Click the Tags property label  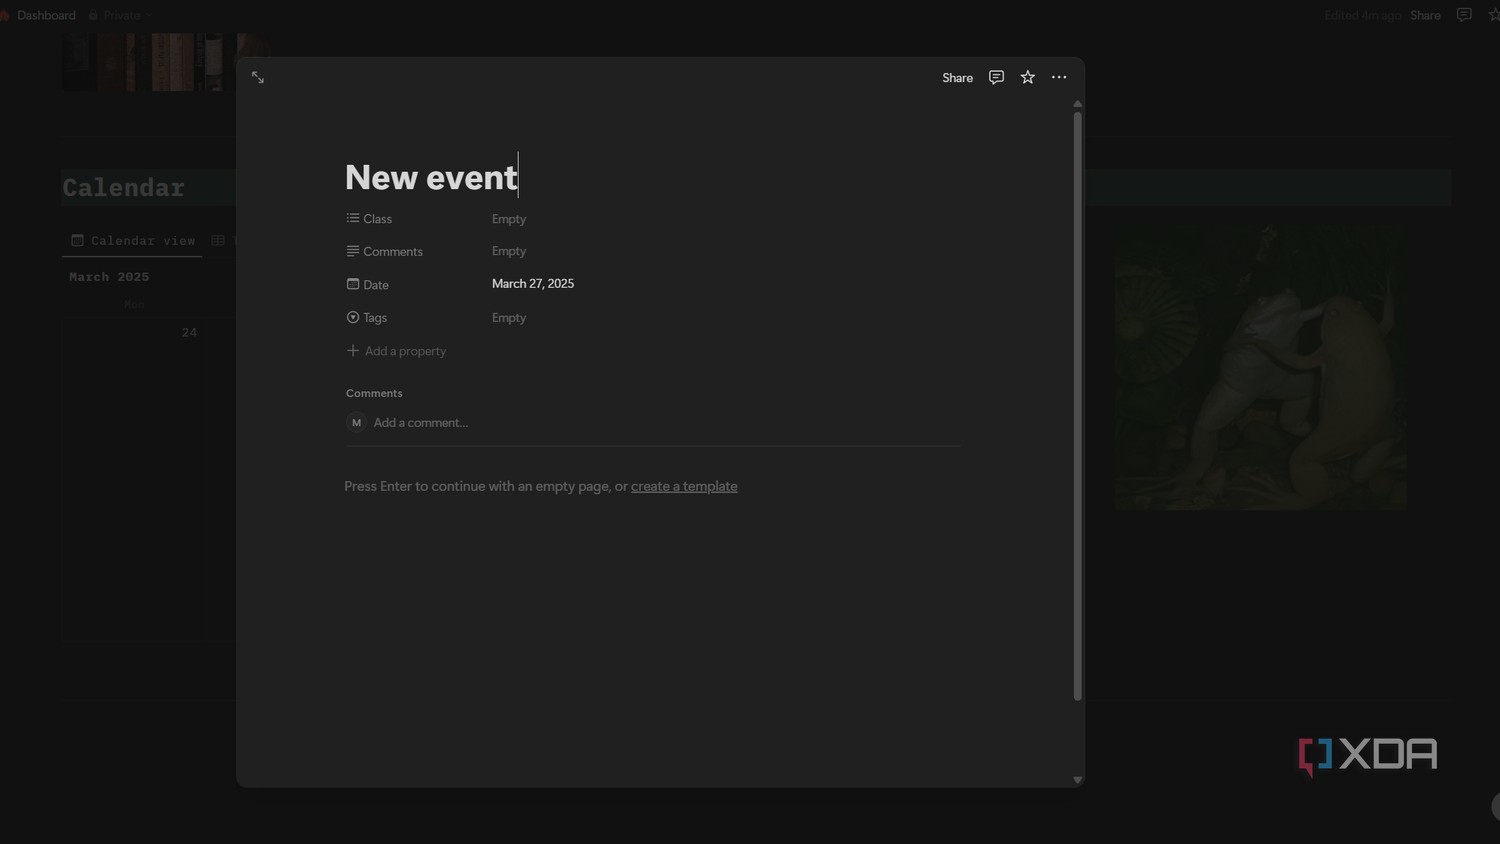click(x=366, y=317)
